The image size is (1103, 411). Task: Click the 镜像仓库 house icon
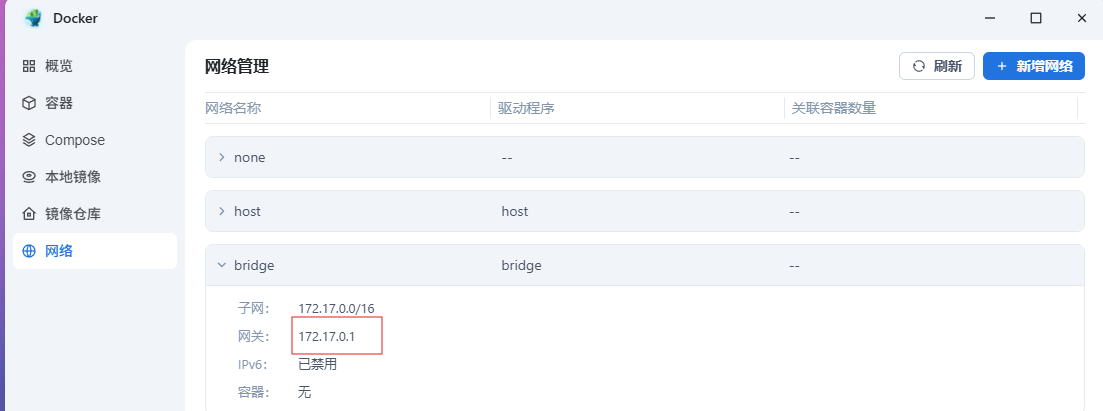pyautogui.click(x=29, y=214)
